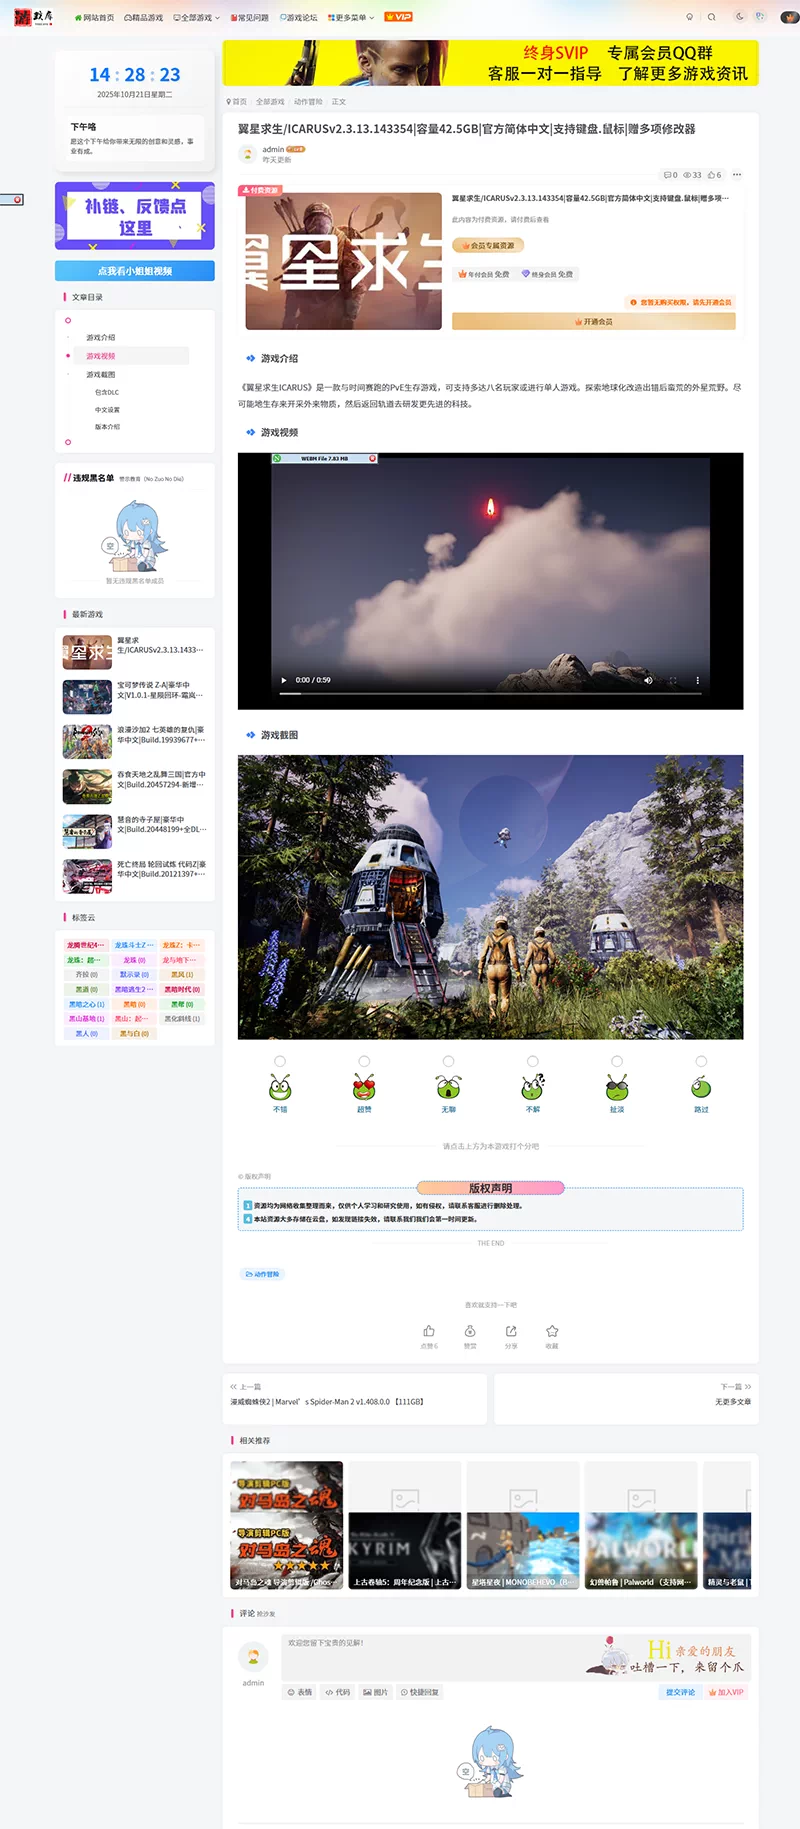Open previous article 漫威蜘蛛侠2 link
The height and width of the screenshot is (1829, 800).
327,1402
